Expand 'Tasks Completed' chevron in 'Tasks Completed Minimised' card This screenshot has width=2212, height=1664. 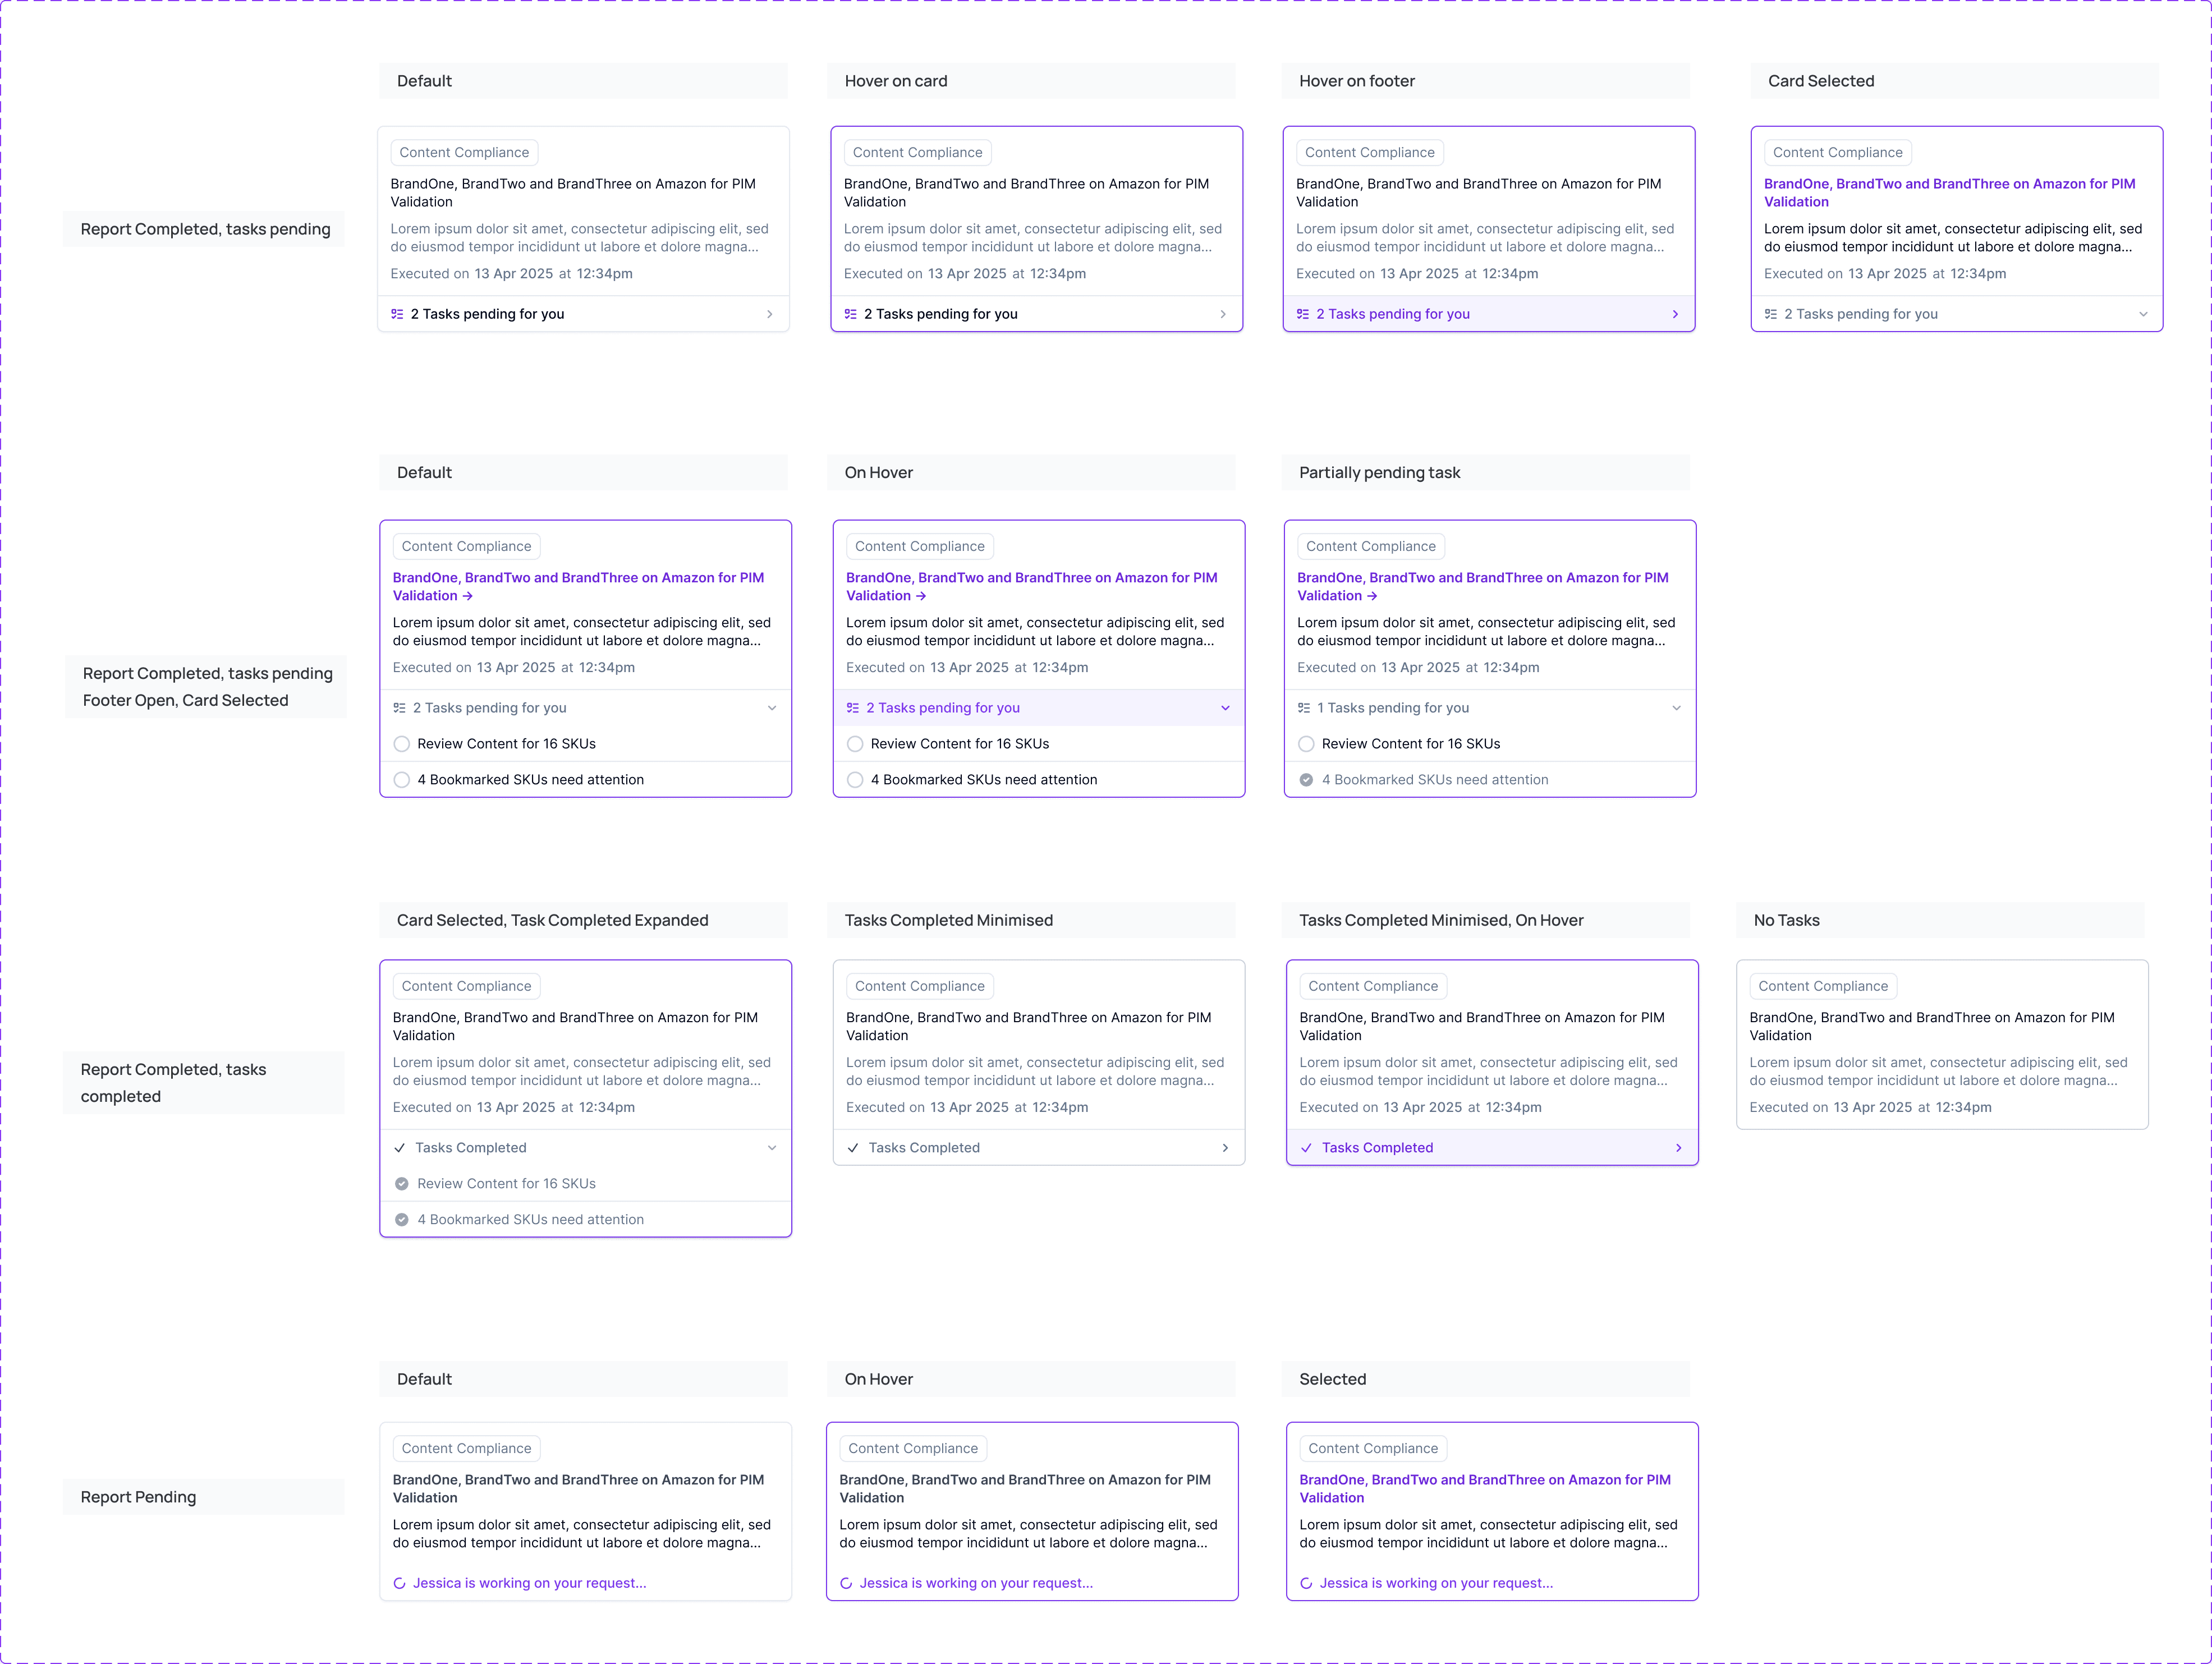tap(1225, 1148)
